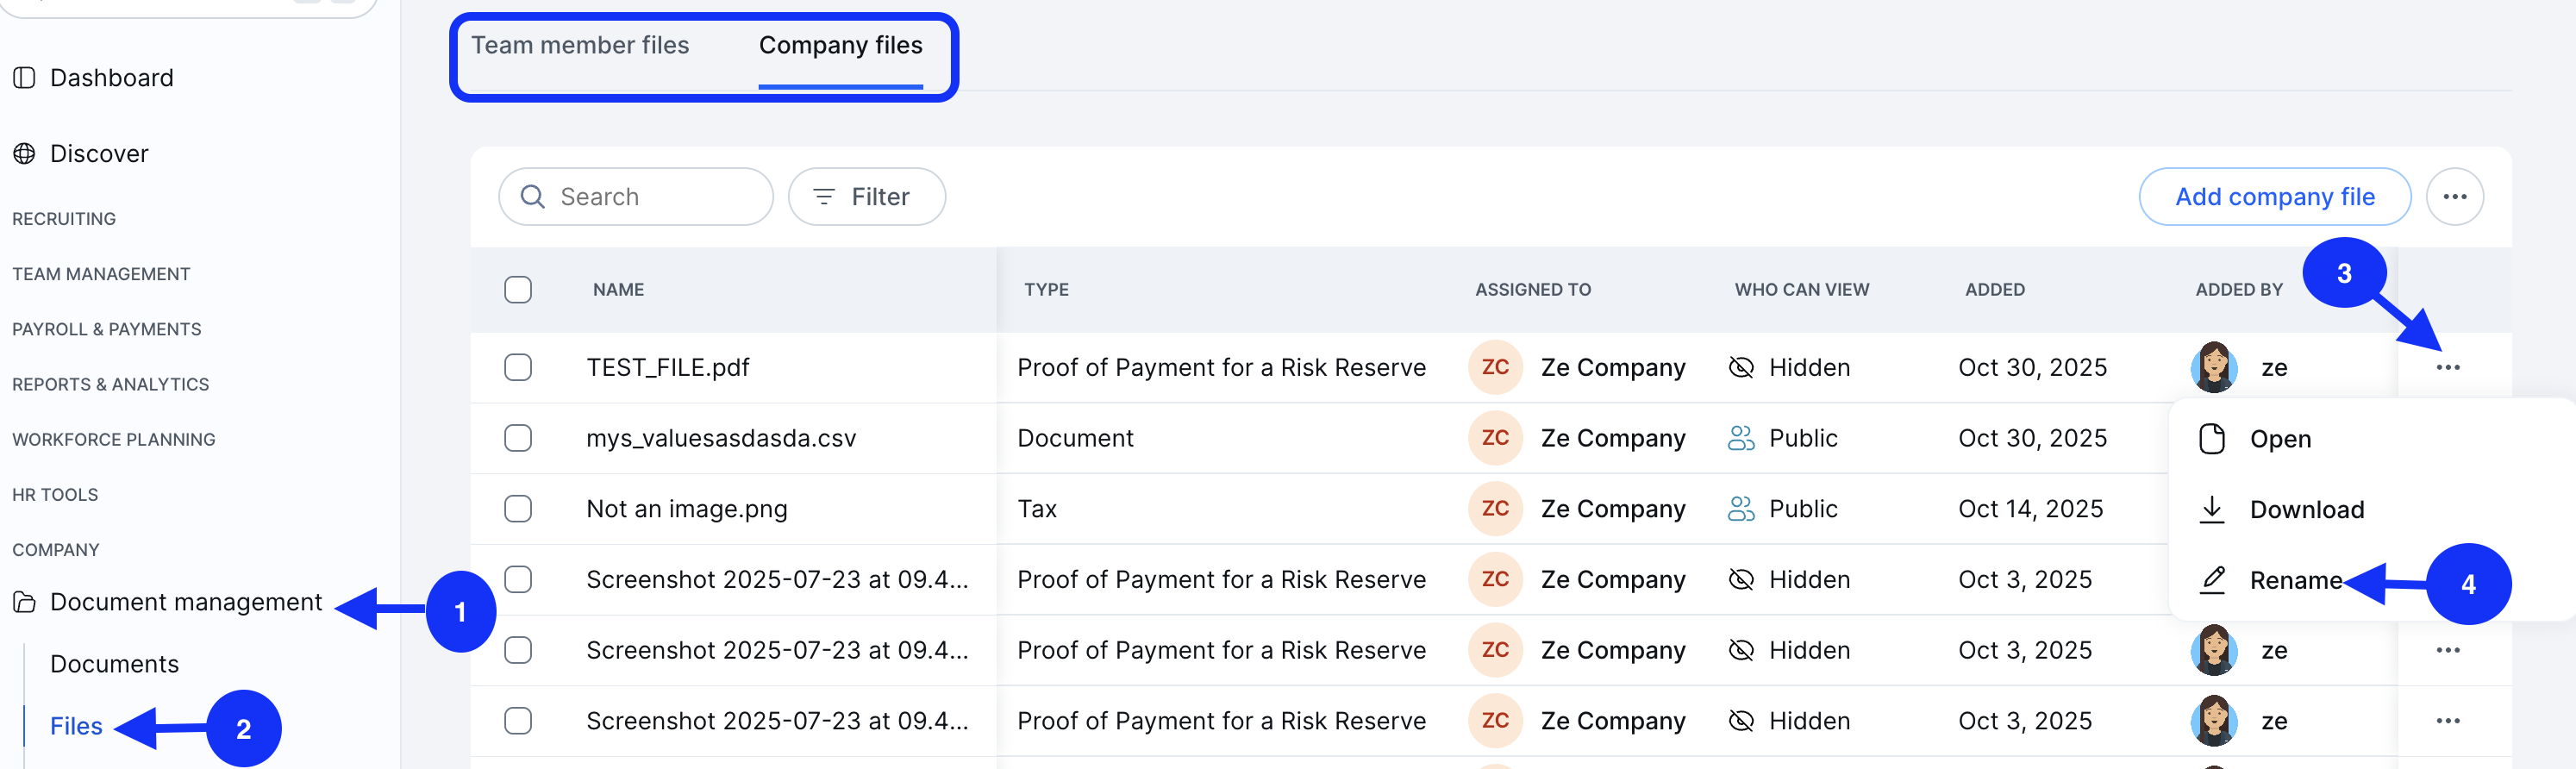Click the ASSIGNED TO column header
Image resolution: width=2576 pixels, height=769 pixels.
(1532, 290)
